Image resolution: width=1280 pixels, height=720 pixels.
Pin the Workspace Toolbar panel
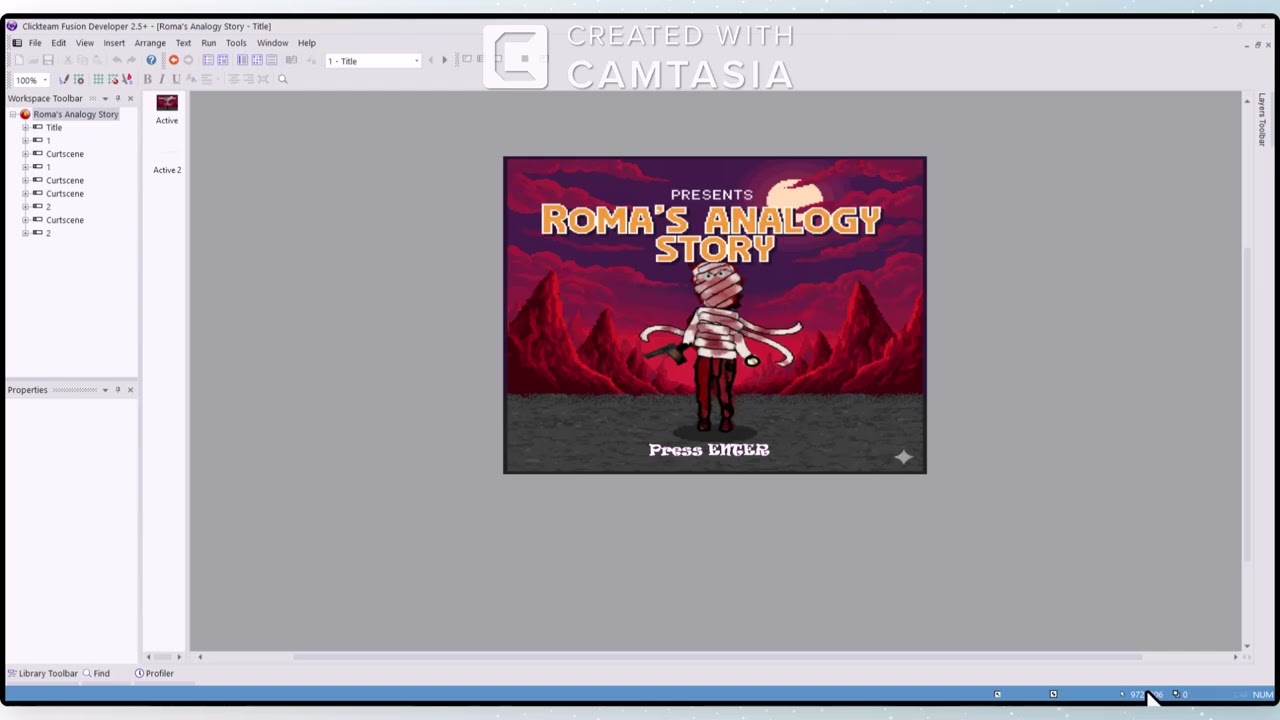coord(117,98)
